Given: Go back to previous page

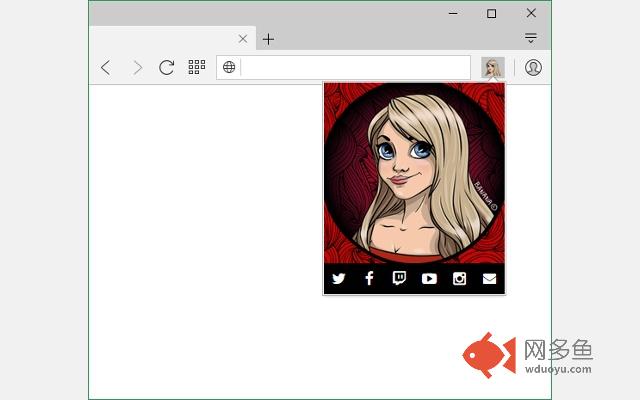Looking at the screenshot, I should point(106,67).
